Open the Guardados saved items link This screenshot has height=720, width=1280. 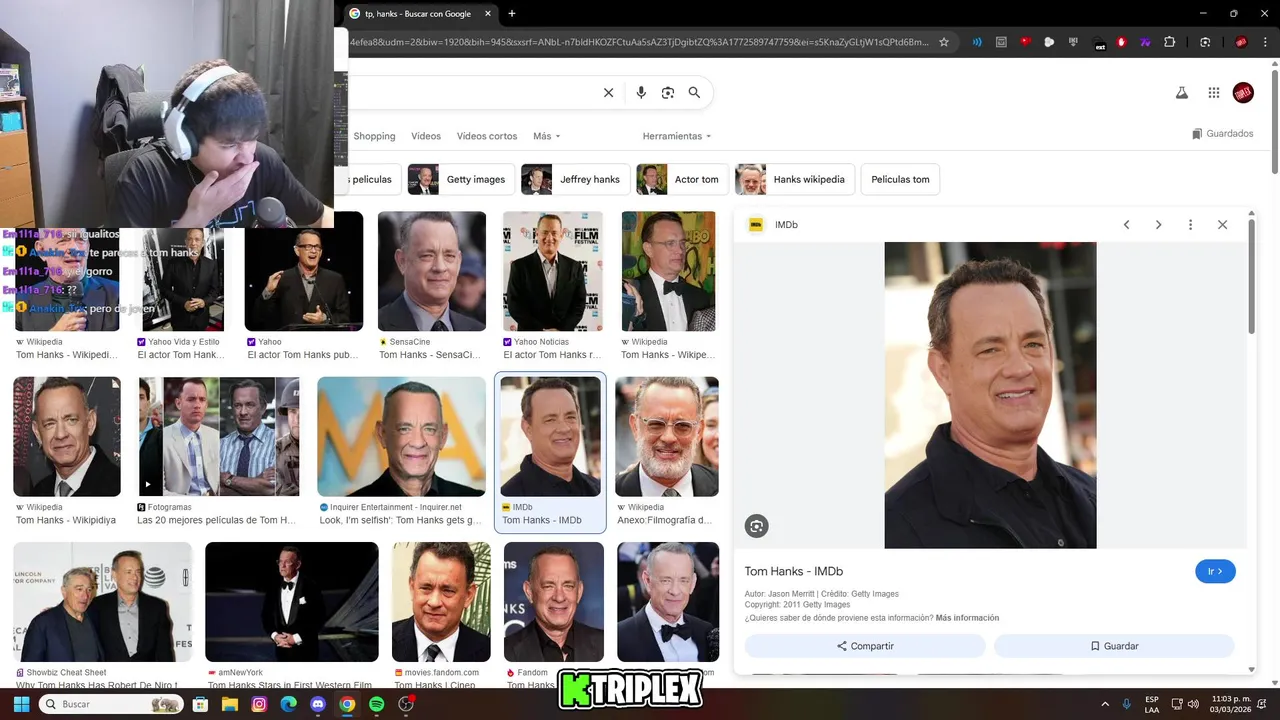(1222, 134)
